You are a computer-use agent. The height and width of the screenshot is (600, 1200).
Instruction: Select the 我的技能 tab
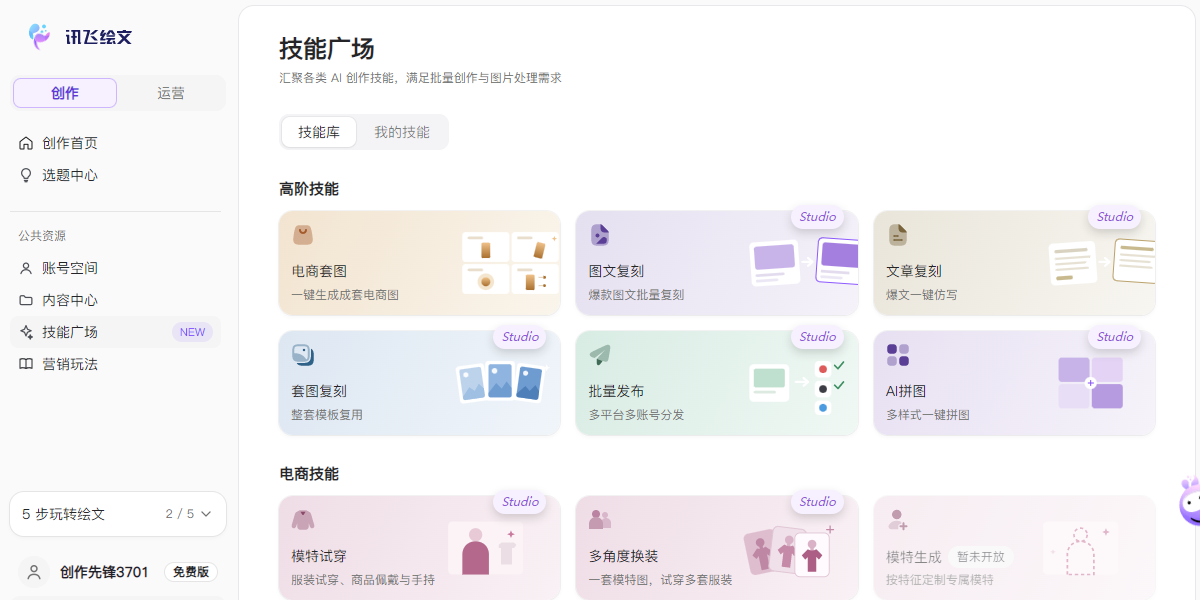(x=402, y=132)
